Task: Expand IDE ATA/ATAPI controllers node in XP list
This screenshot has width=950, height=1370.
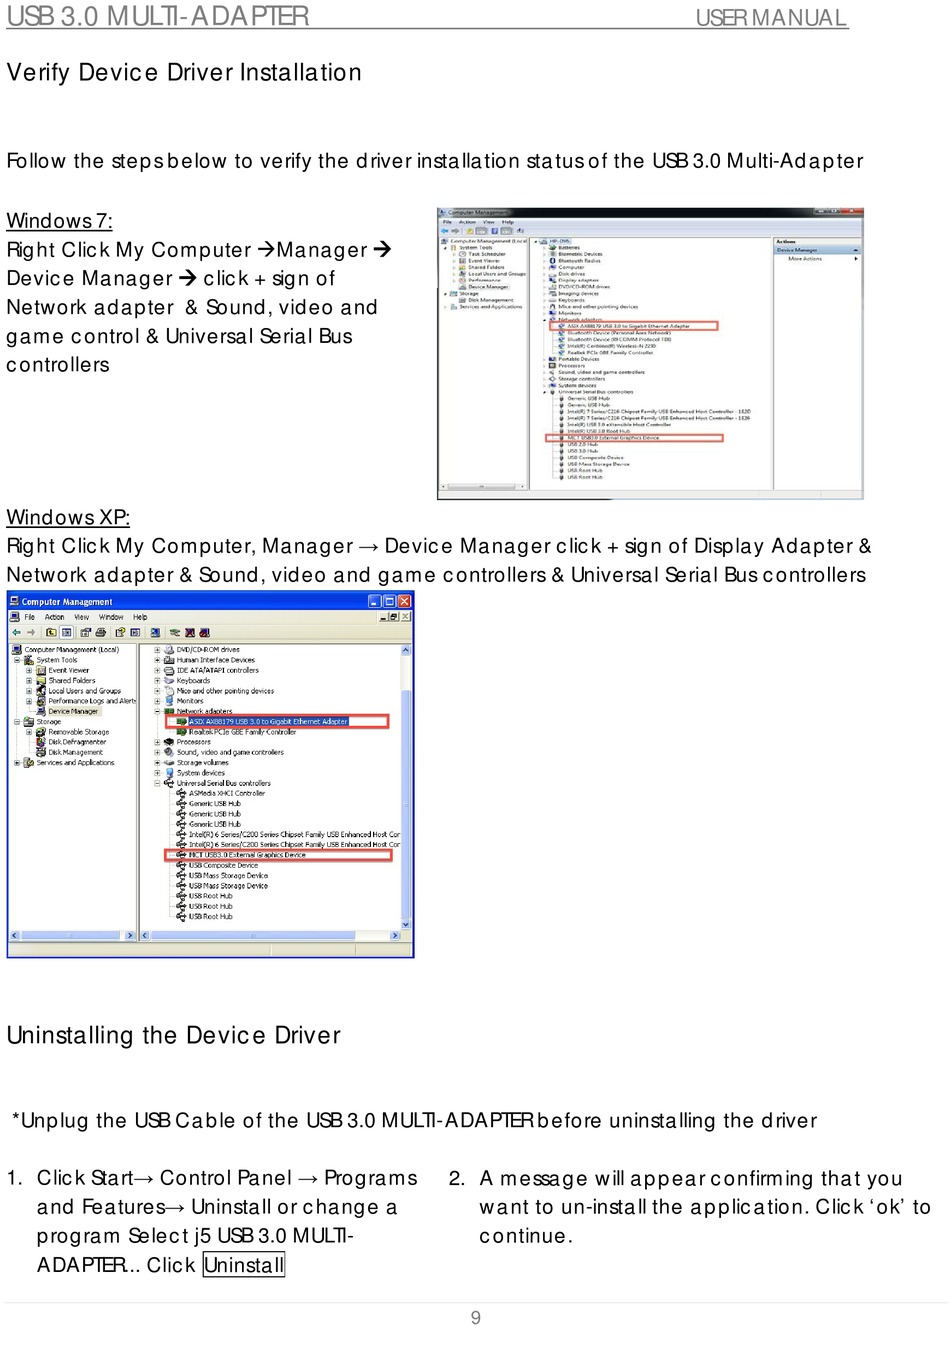Action: [x=157, y=670]
